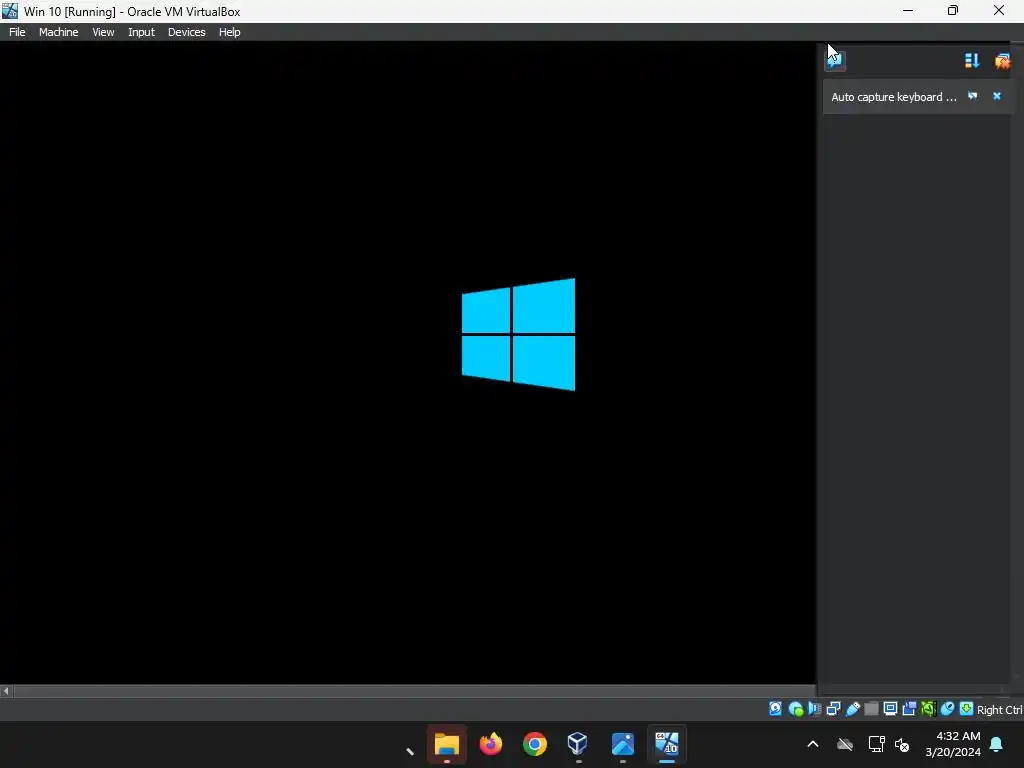Click the Win 10 VM taskbar icon
This screenshot has height=768, width=1024.
(x=667, y=744)
